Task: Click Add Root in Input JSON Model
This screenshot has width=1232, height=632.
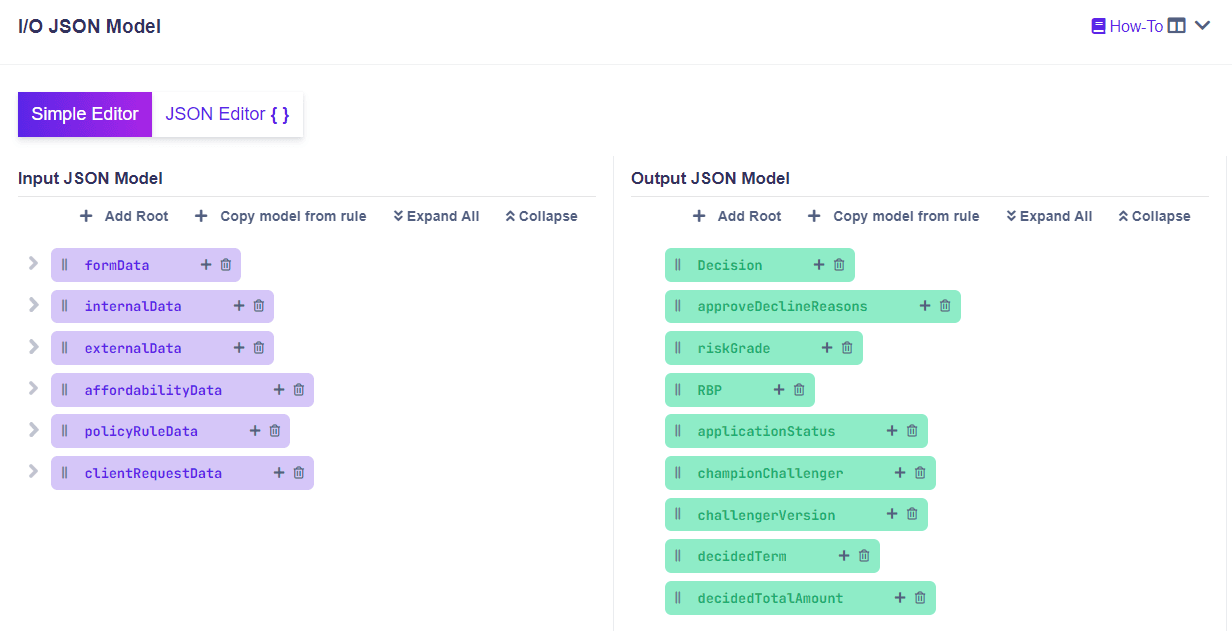Action: 124,216
